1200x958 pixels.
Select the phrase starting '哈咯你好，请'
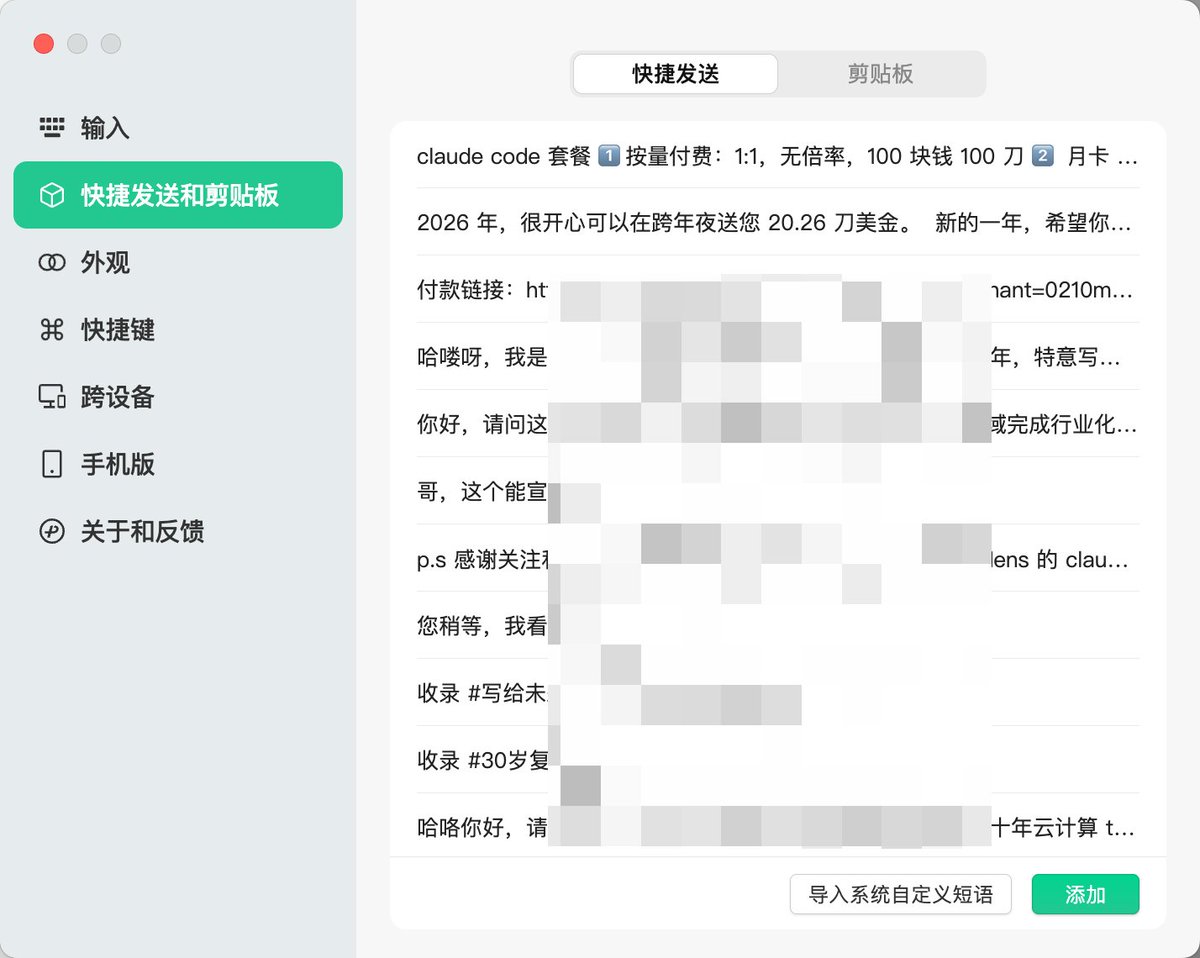point(778,826)
